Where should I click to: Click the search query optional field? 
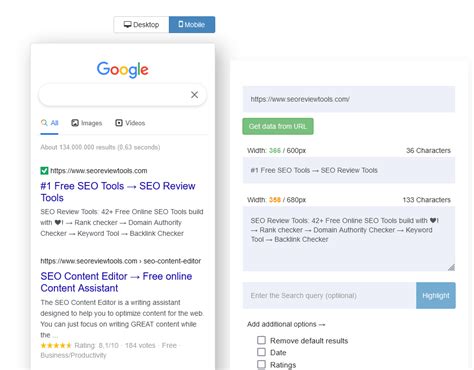pos(329,295)
